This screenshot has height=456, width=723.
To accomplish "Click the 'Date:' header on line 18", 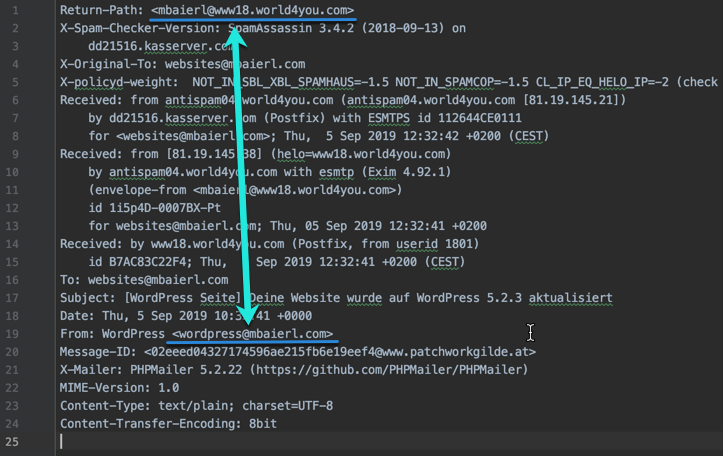I will tap(77, 316).
